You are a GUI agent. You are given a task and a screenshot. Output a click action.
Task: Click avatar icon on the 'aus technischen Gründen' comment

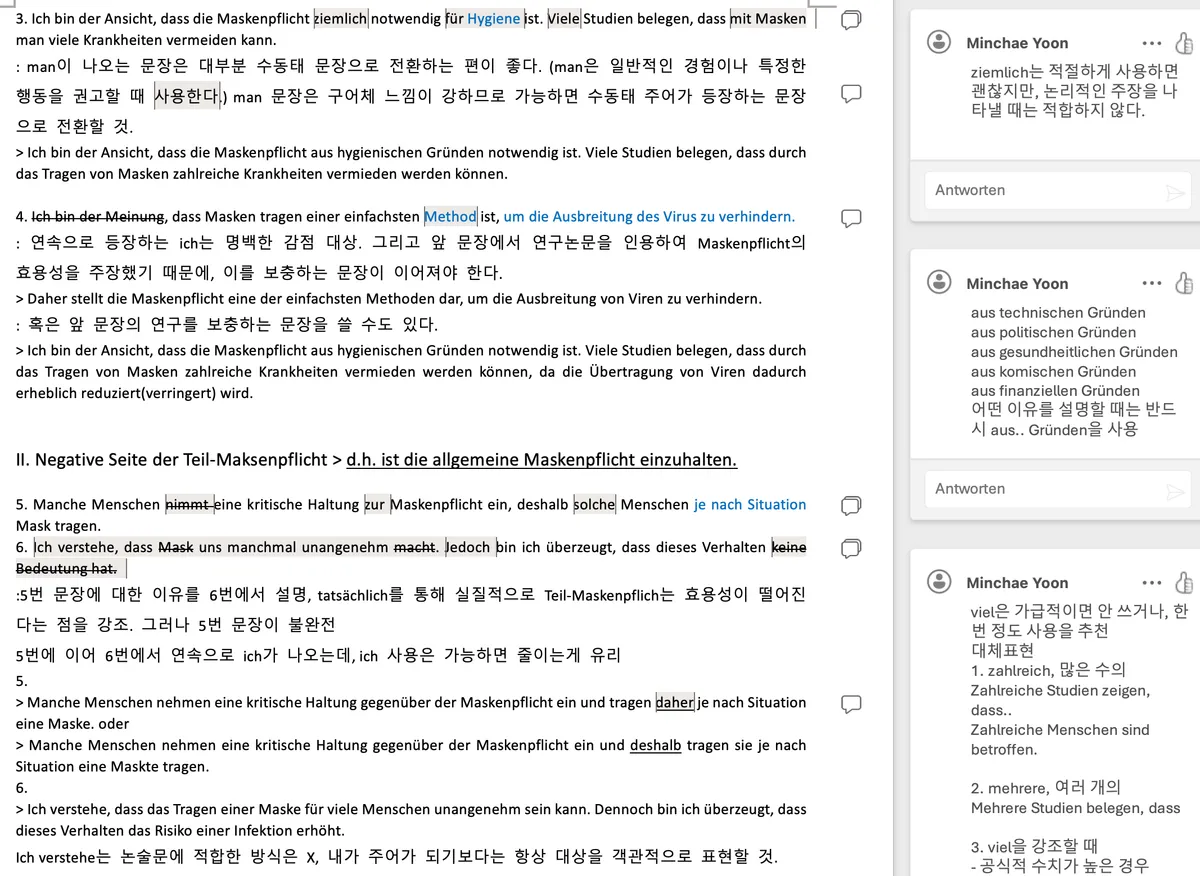(x=939, y=283)
